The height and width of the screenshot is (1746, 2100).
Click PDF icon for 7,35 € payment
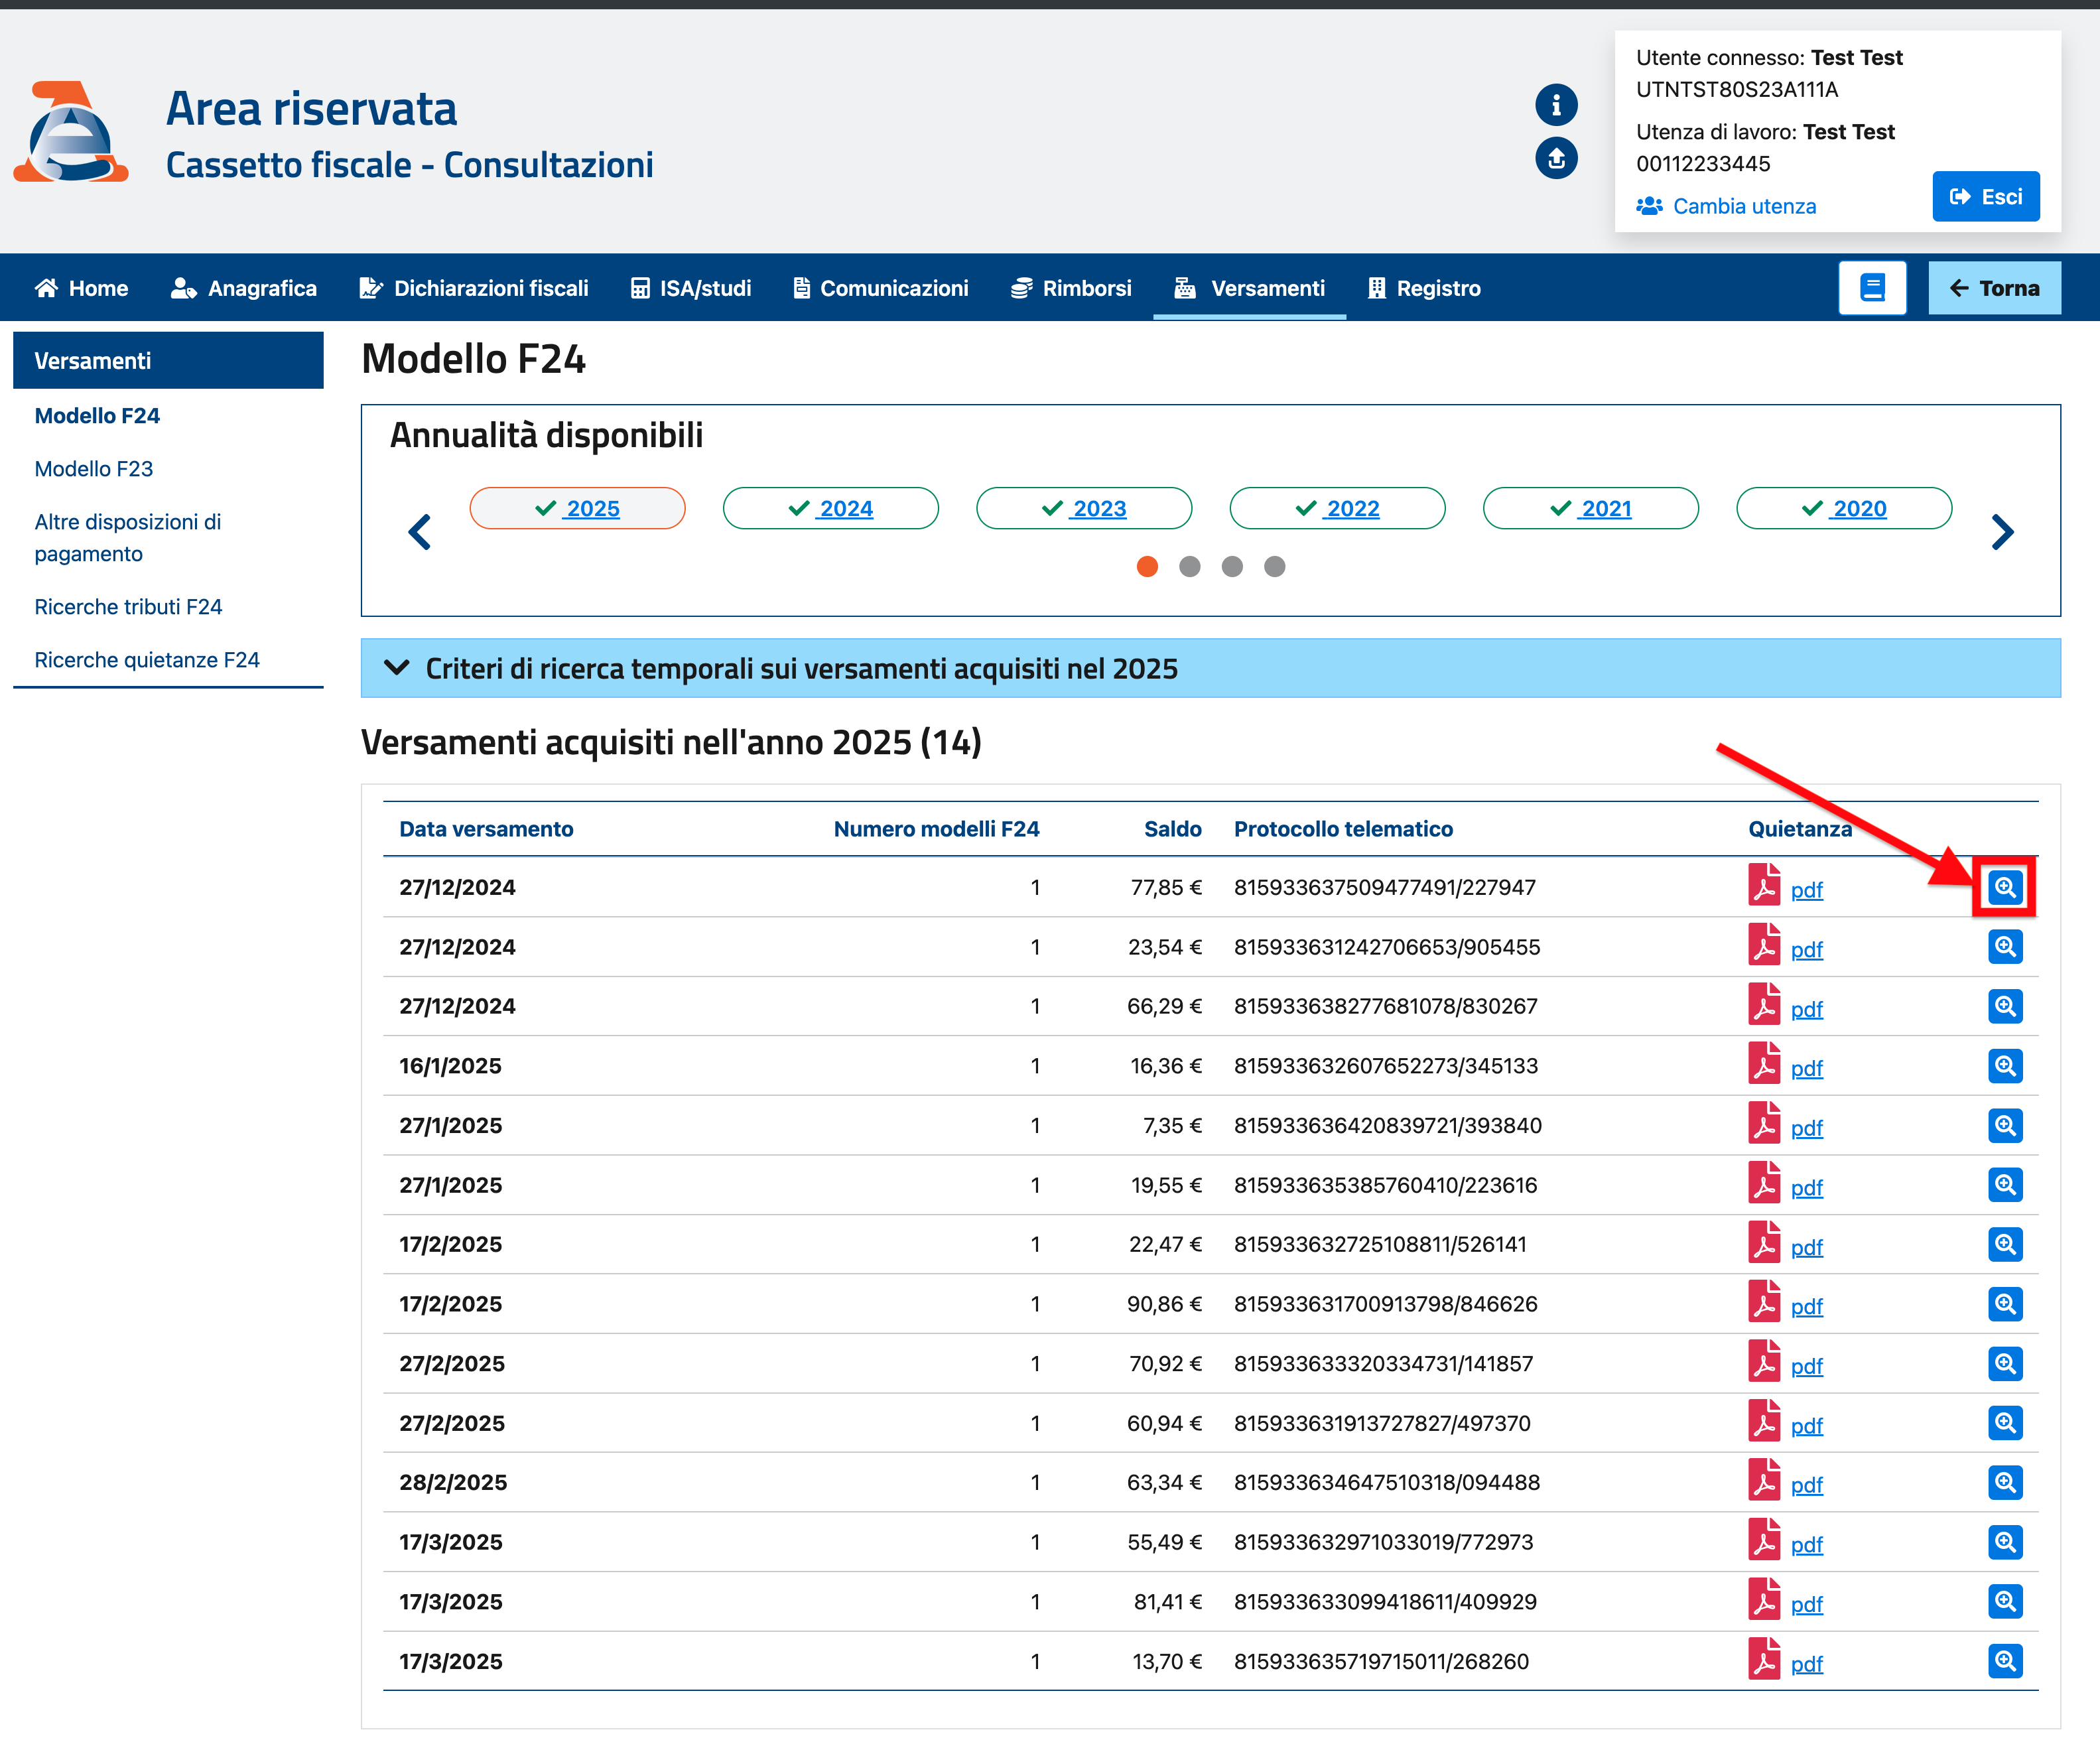tap(1764, 1124)
